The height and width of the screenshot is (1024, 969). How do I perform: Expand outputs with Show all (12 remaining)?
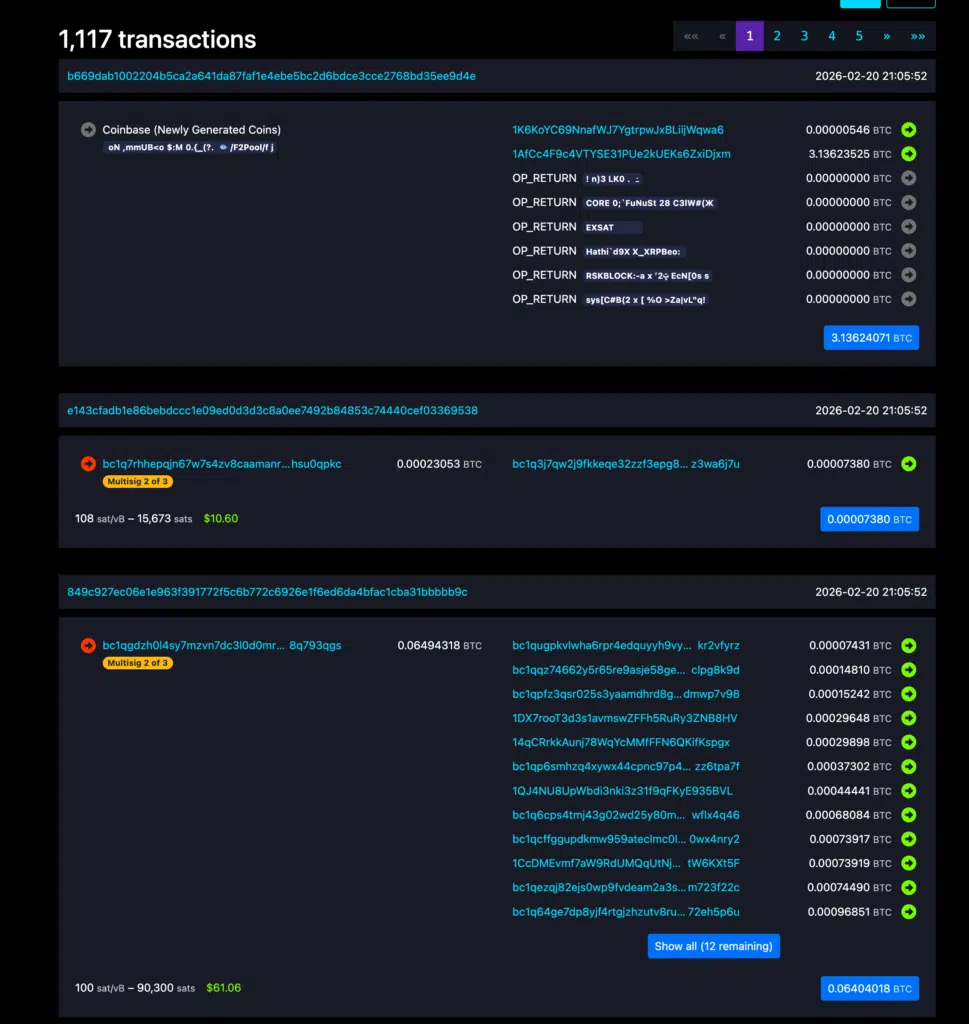(x=713, y=946)
